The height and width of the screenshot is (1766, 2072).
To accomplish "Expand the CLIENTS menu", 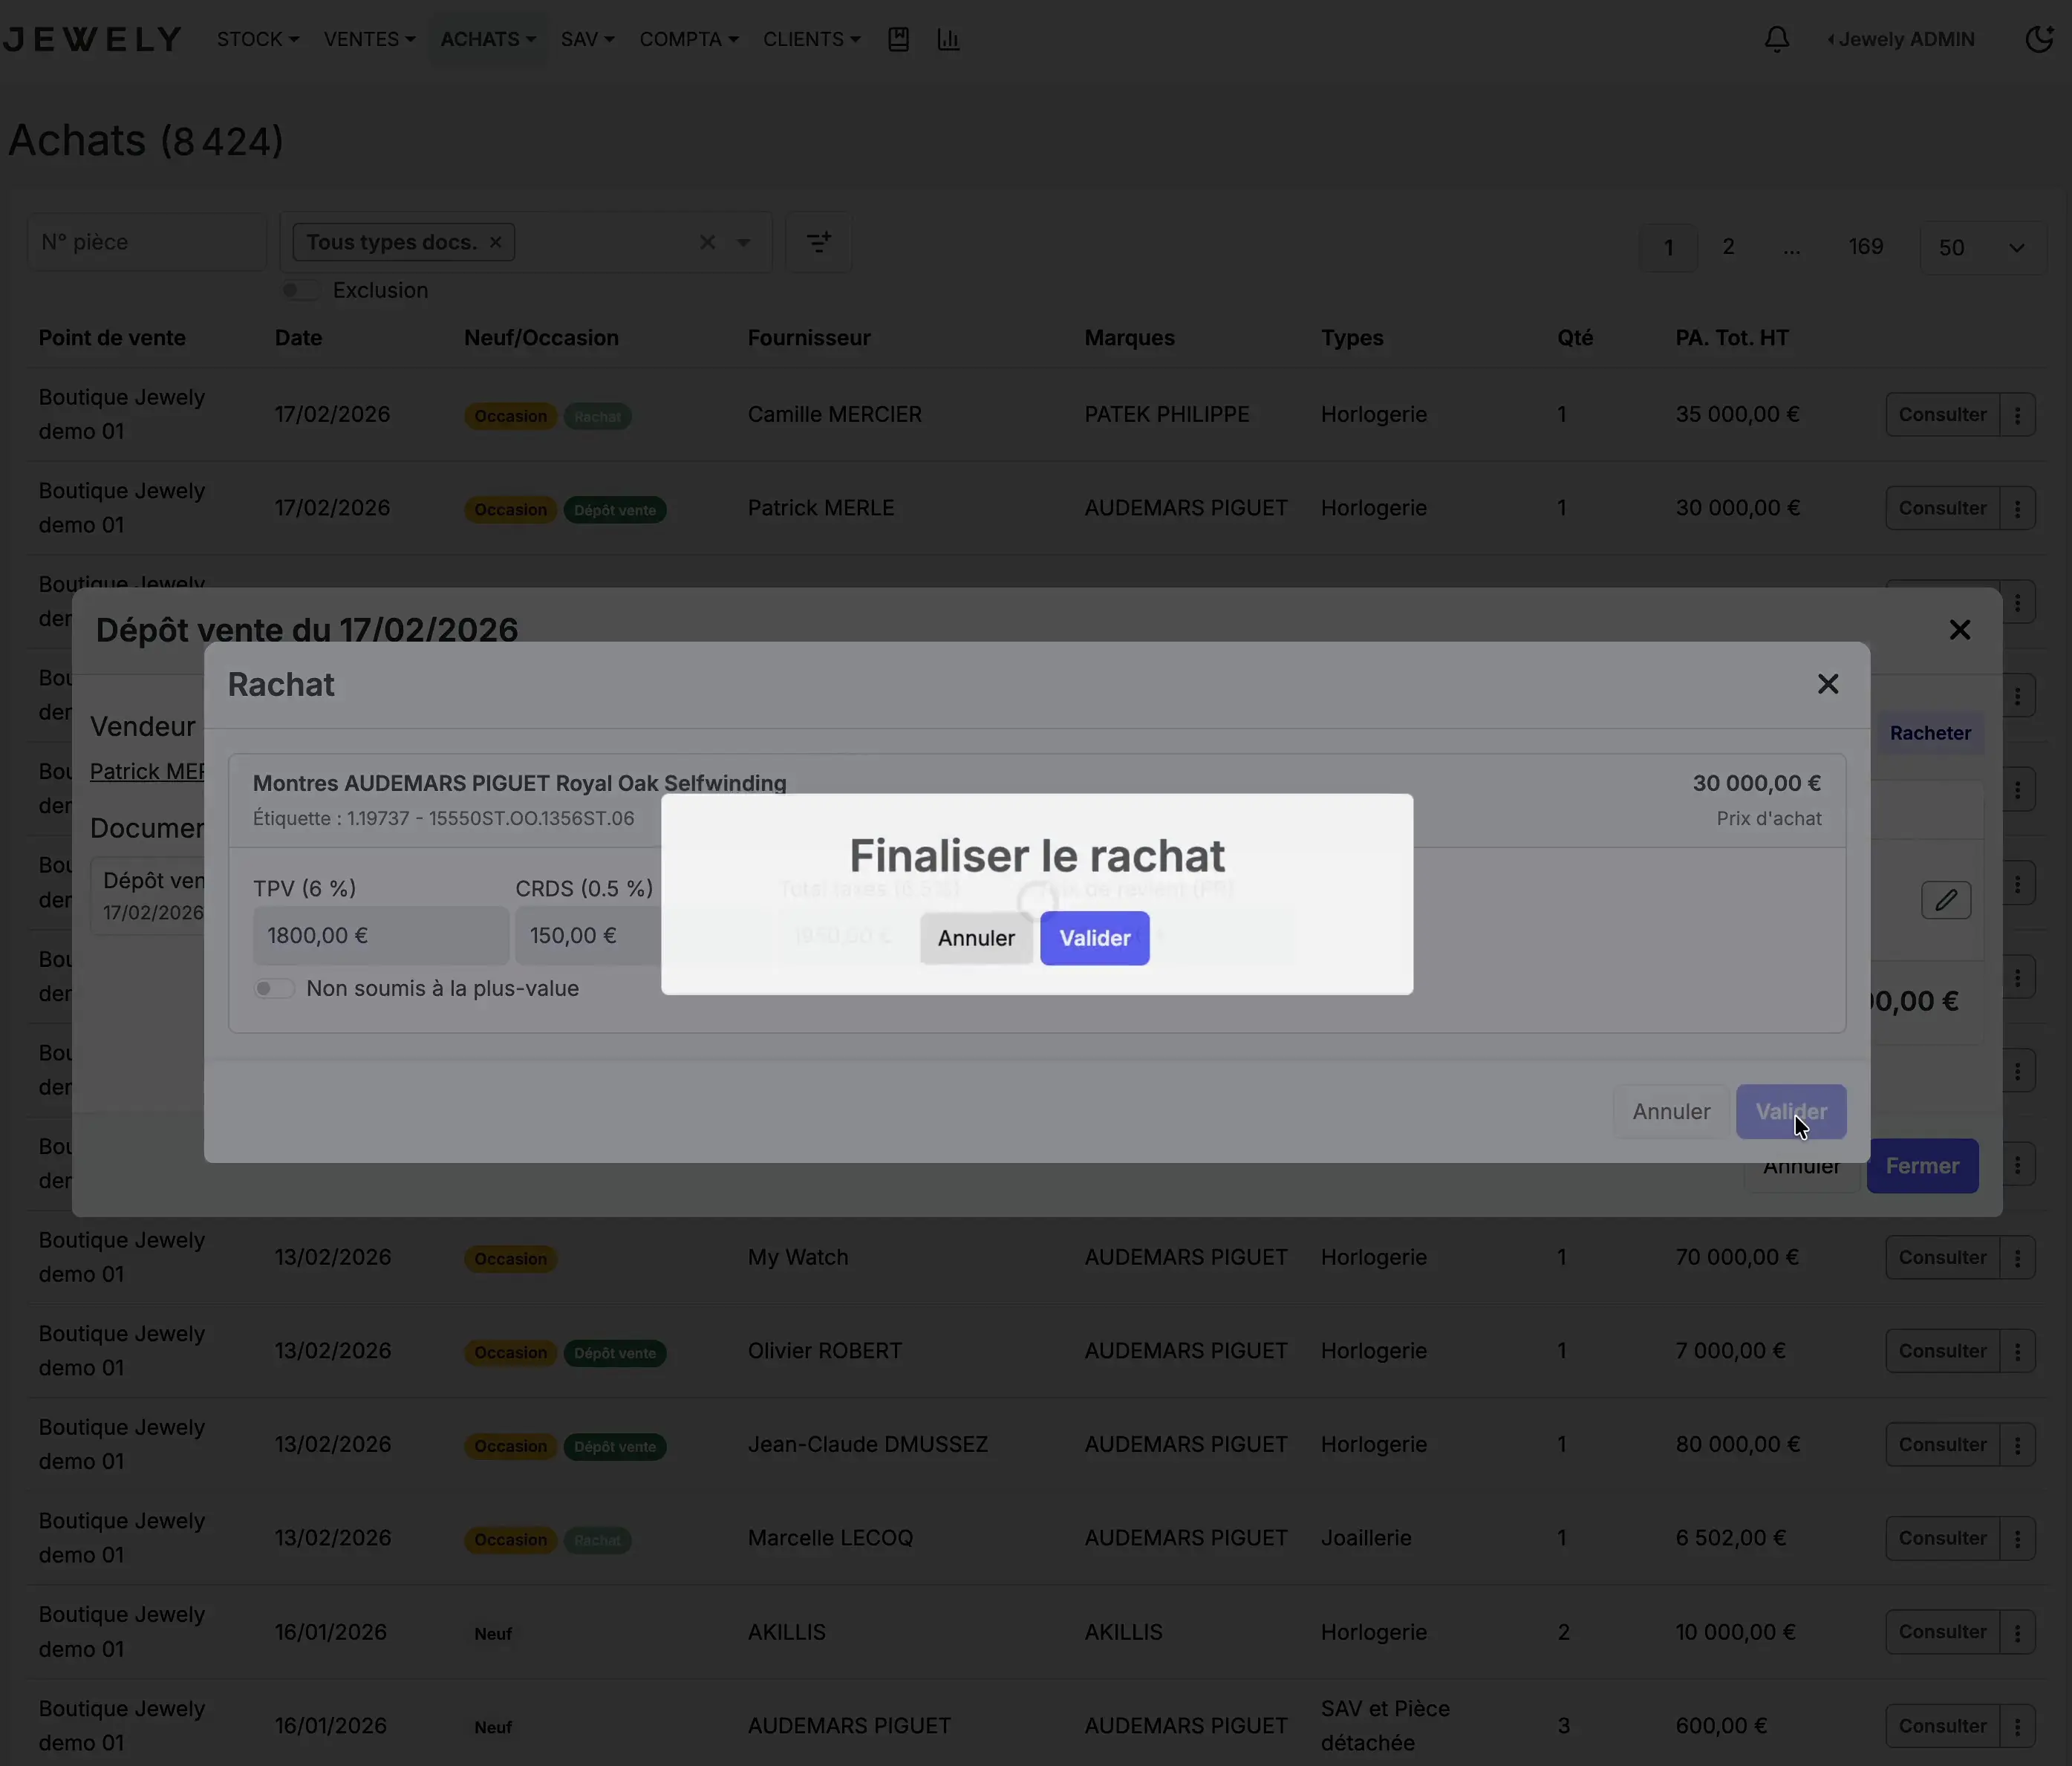I will tap(811, 39).
